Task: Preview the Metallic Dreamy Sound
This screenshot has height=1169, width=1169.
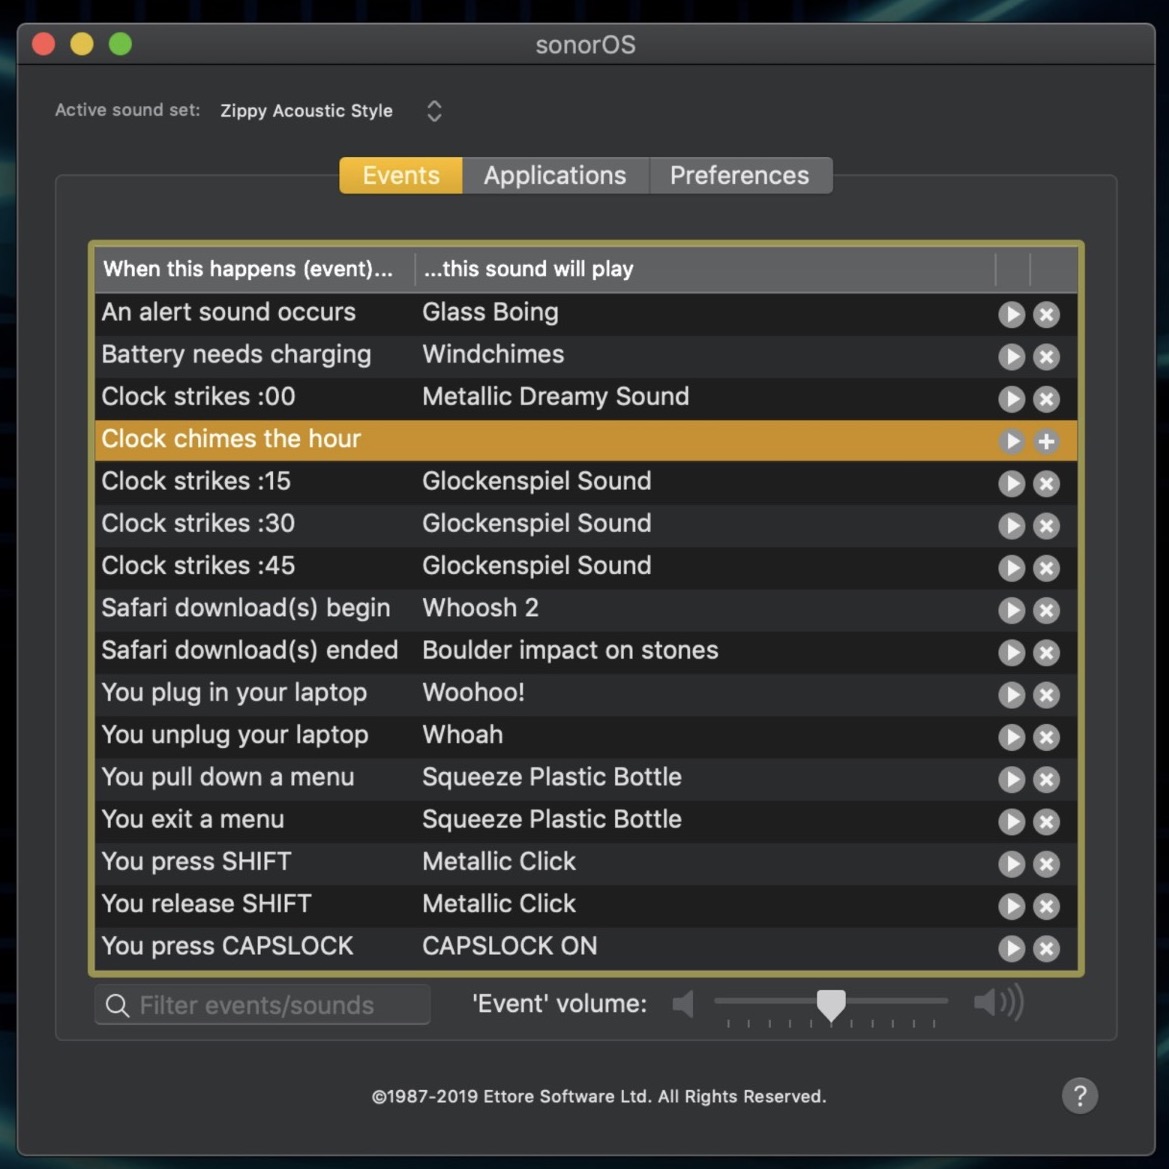Action: click(x=1011, y=398)
